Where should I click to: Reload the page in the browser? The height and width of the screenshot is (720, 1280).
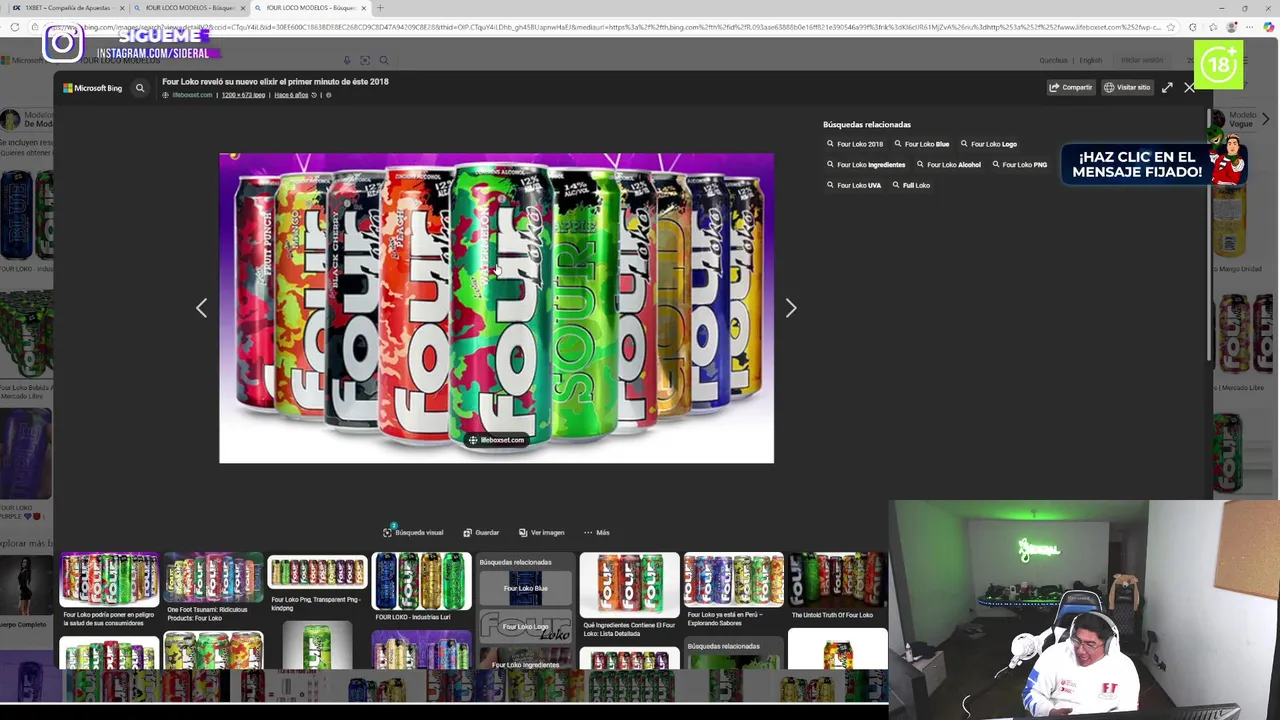(x=15, y=27)
